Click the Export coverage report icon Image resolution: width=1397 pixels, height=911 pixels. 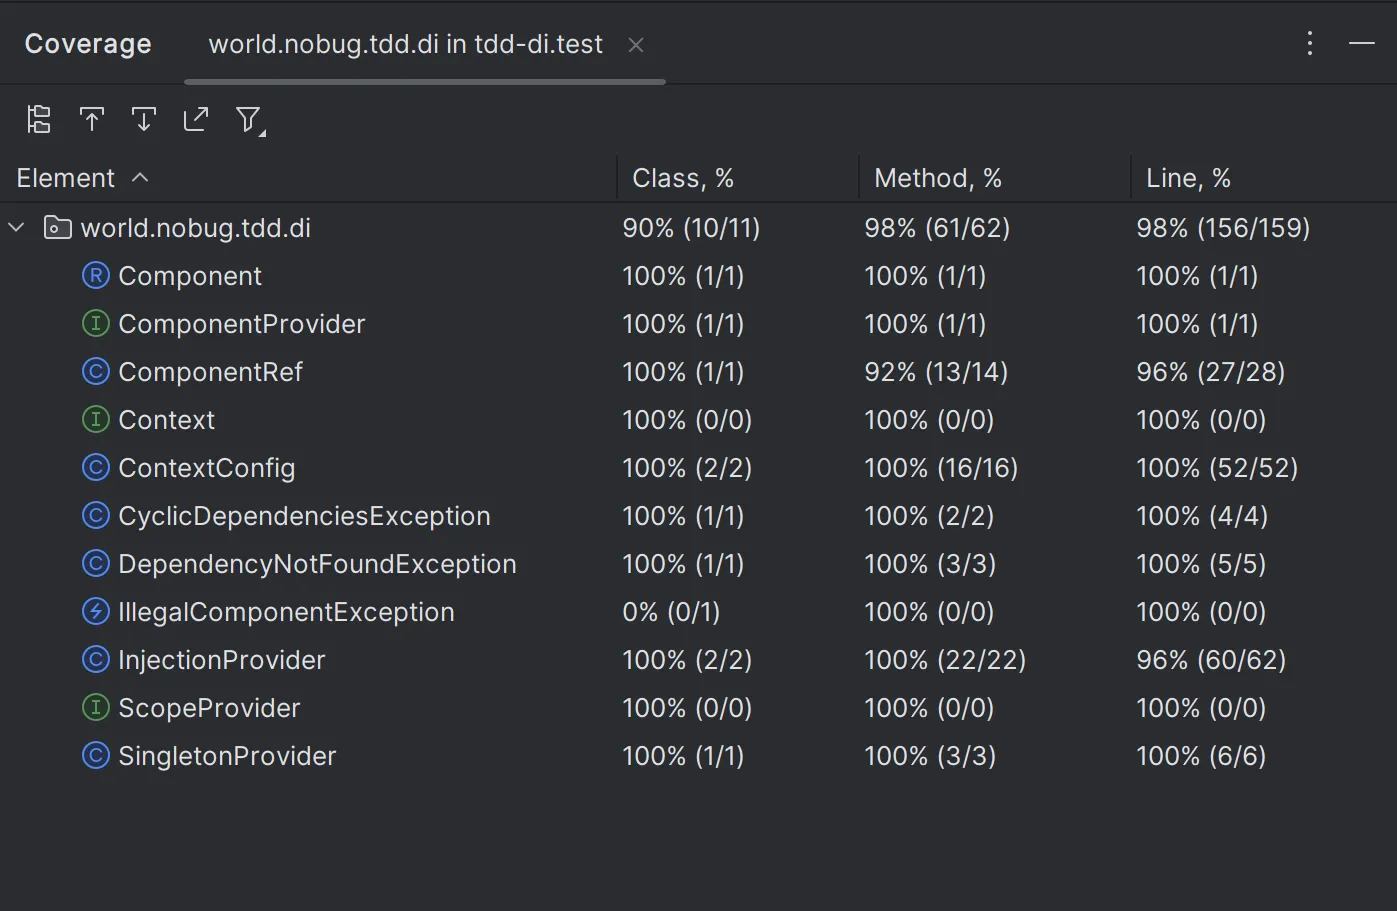[196, 120]
